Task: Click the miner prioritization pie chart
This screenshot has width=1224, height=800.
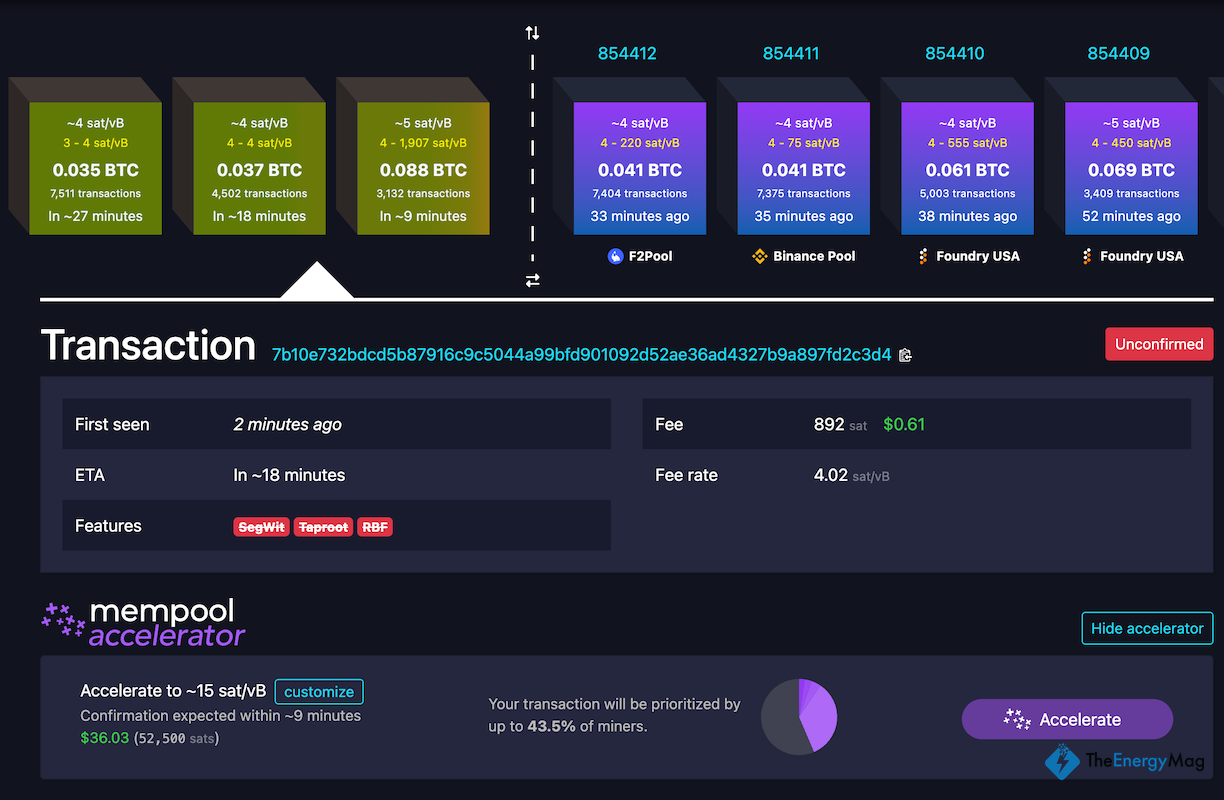Action: pos(798,717)
